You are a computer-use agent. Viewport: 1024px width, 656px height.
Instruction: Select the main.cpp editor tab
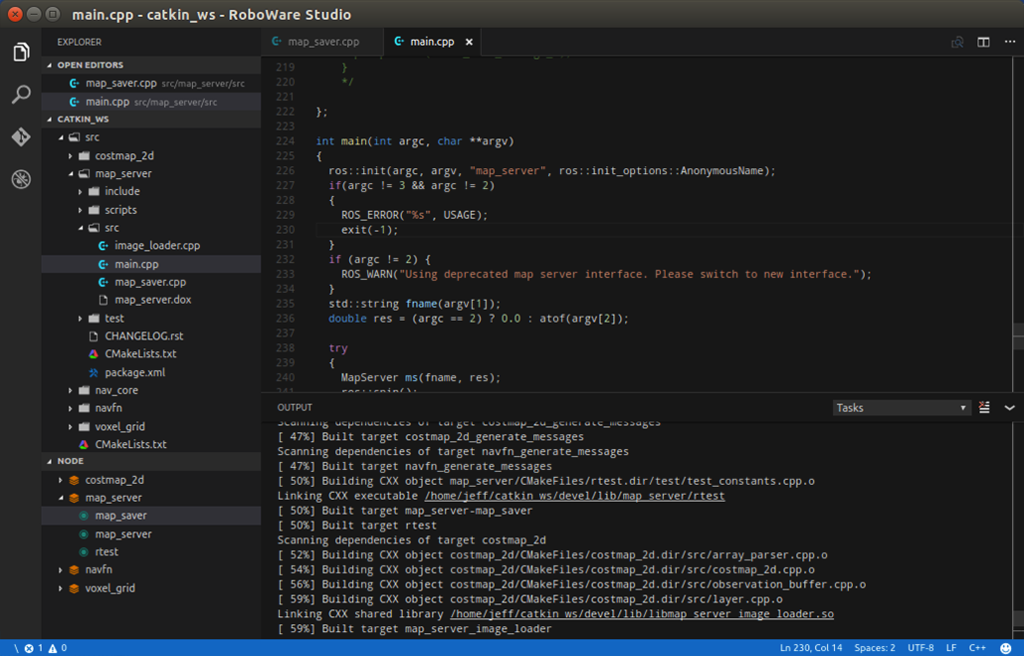coord(432,42)
